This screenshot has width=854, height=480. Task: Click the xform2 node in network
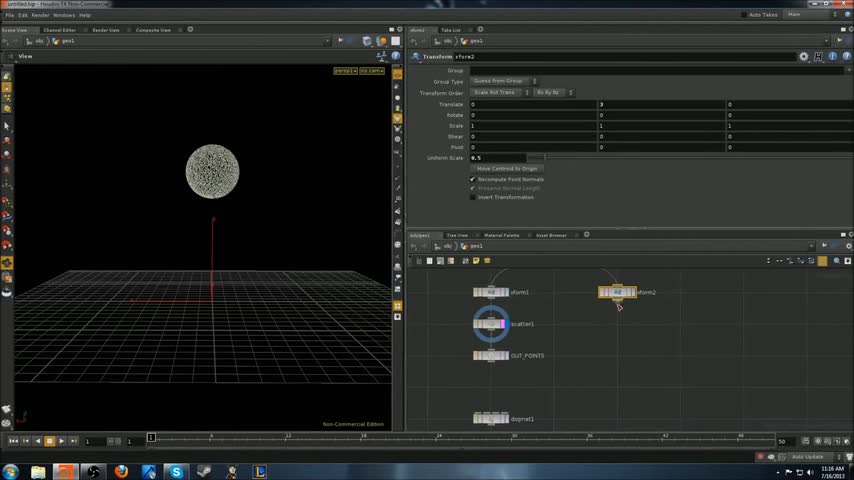[617, 292]
